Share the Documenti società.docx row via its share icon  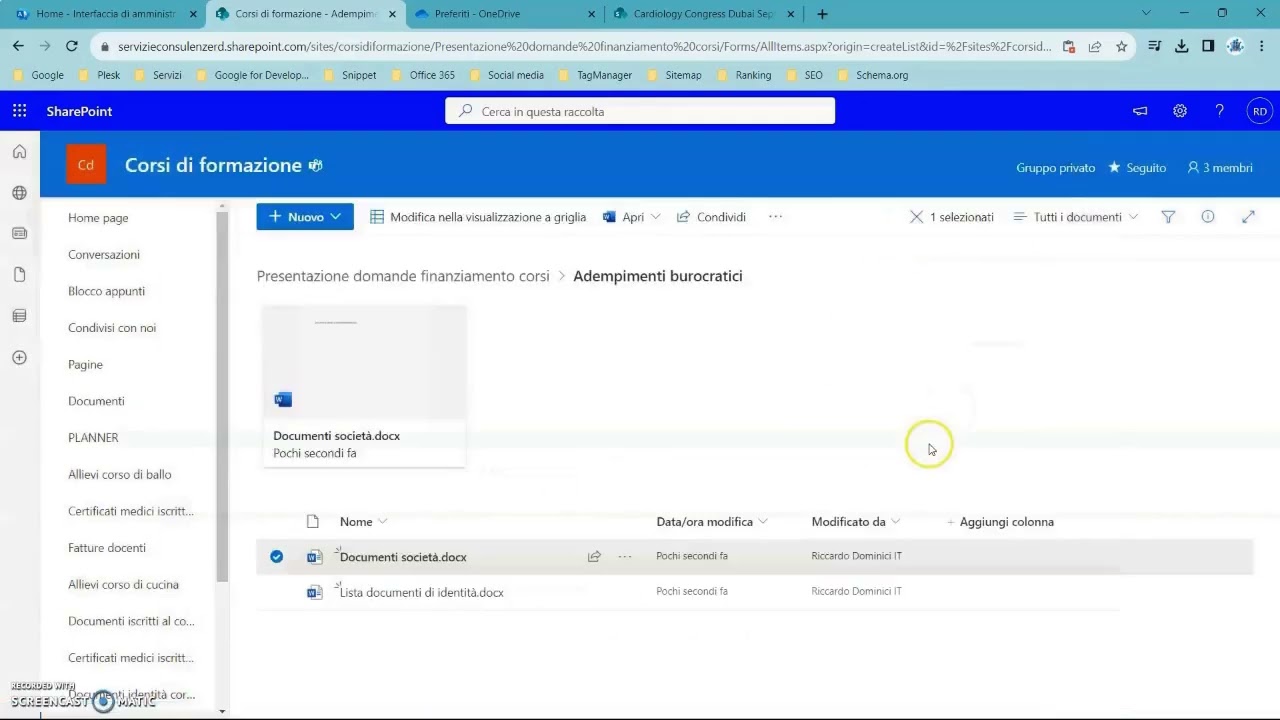point(594,556)
